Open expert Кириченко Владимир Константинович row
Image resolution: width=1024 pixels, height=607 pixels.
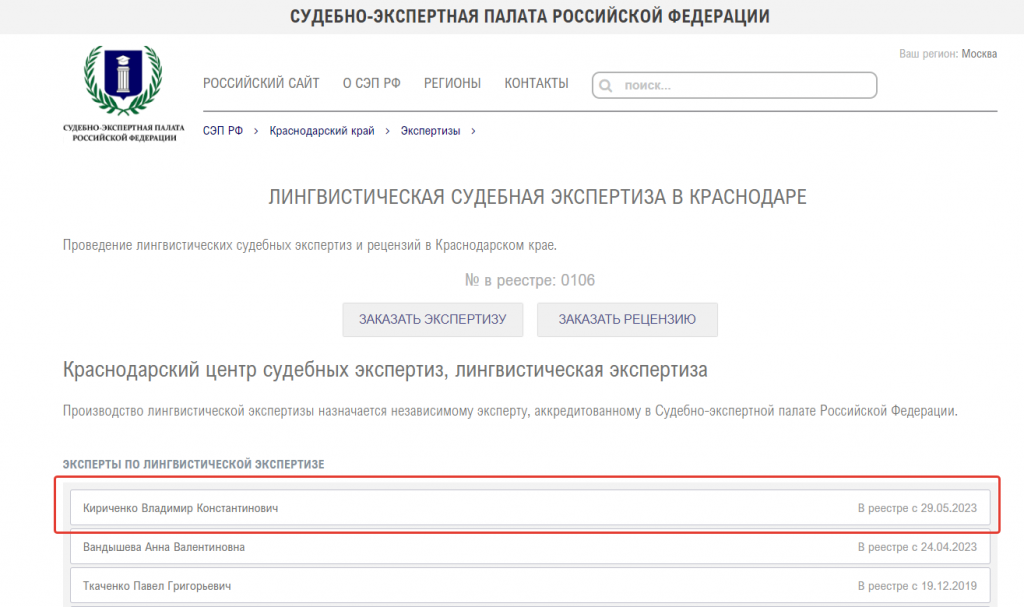(530, 508)
